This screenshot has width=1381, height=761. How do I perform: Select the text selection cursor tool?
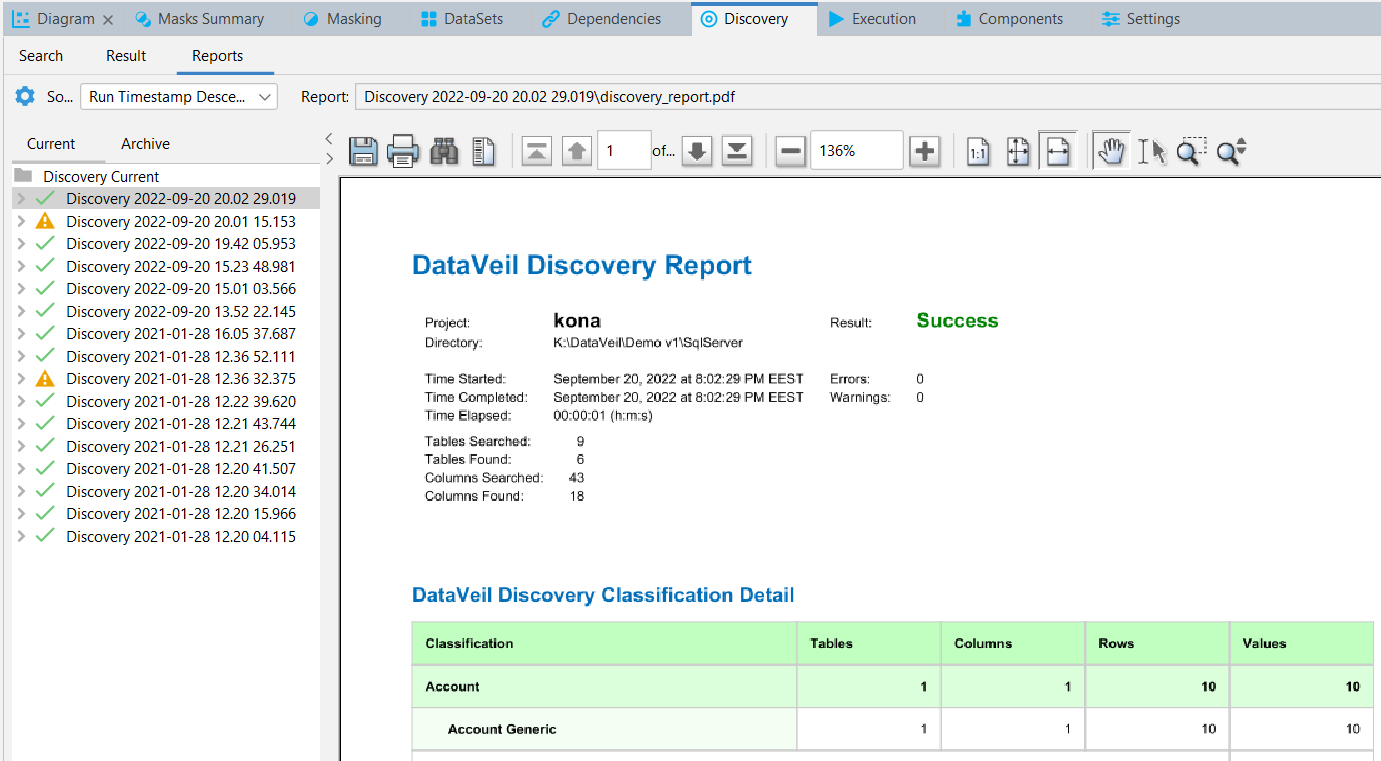[1152, 151]
